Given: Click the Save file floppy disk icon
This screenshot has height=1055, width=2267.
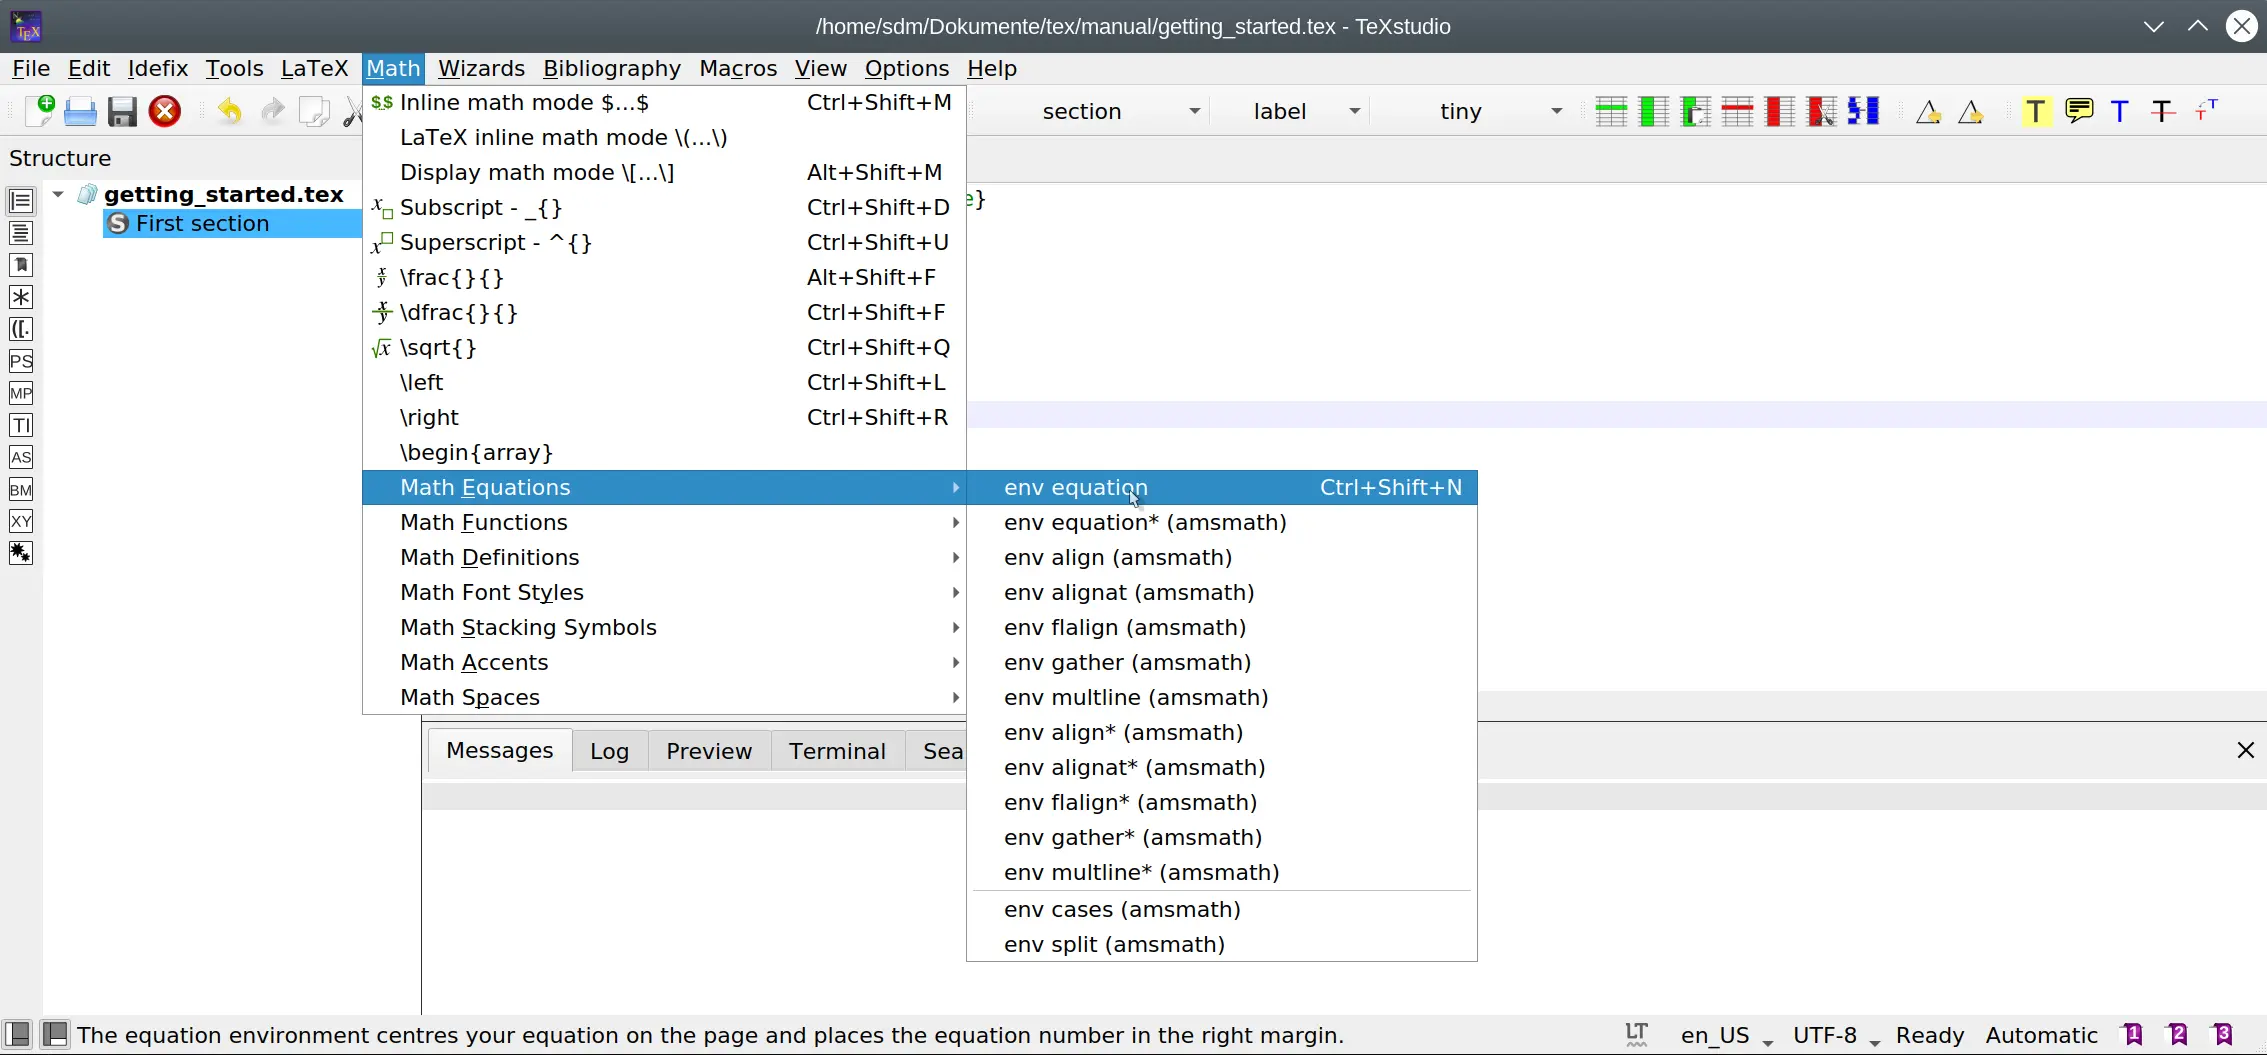Looking at the screenshot, I should [x=122, y=111].
